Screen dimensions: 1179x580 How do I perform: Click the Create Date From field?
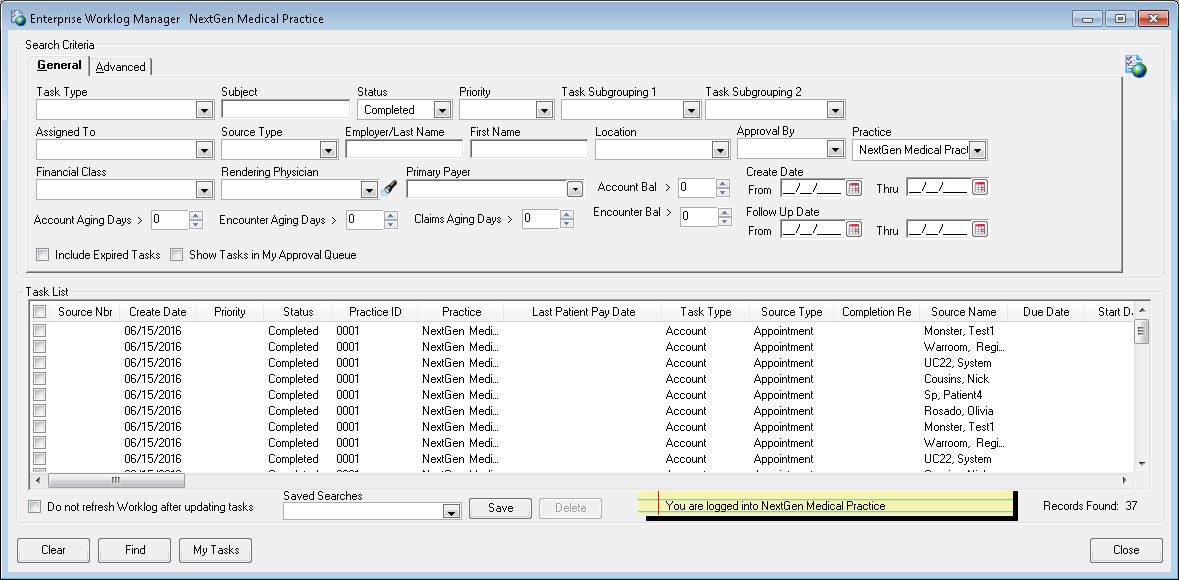[812, 188]
